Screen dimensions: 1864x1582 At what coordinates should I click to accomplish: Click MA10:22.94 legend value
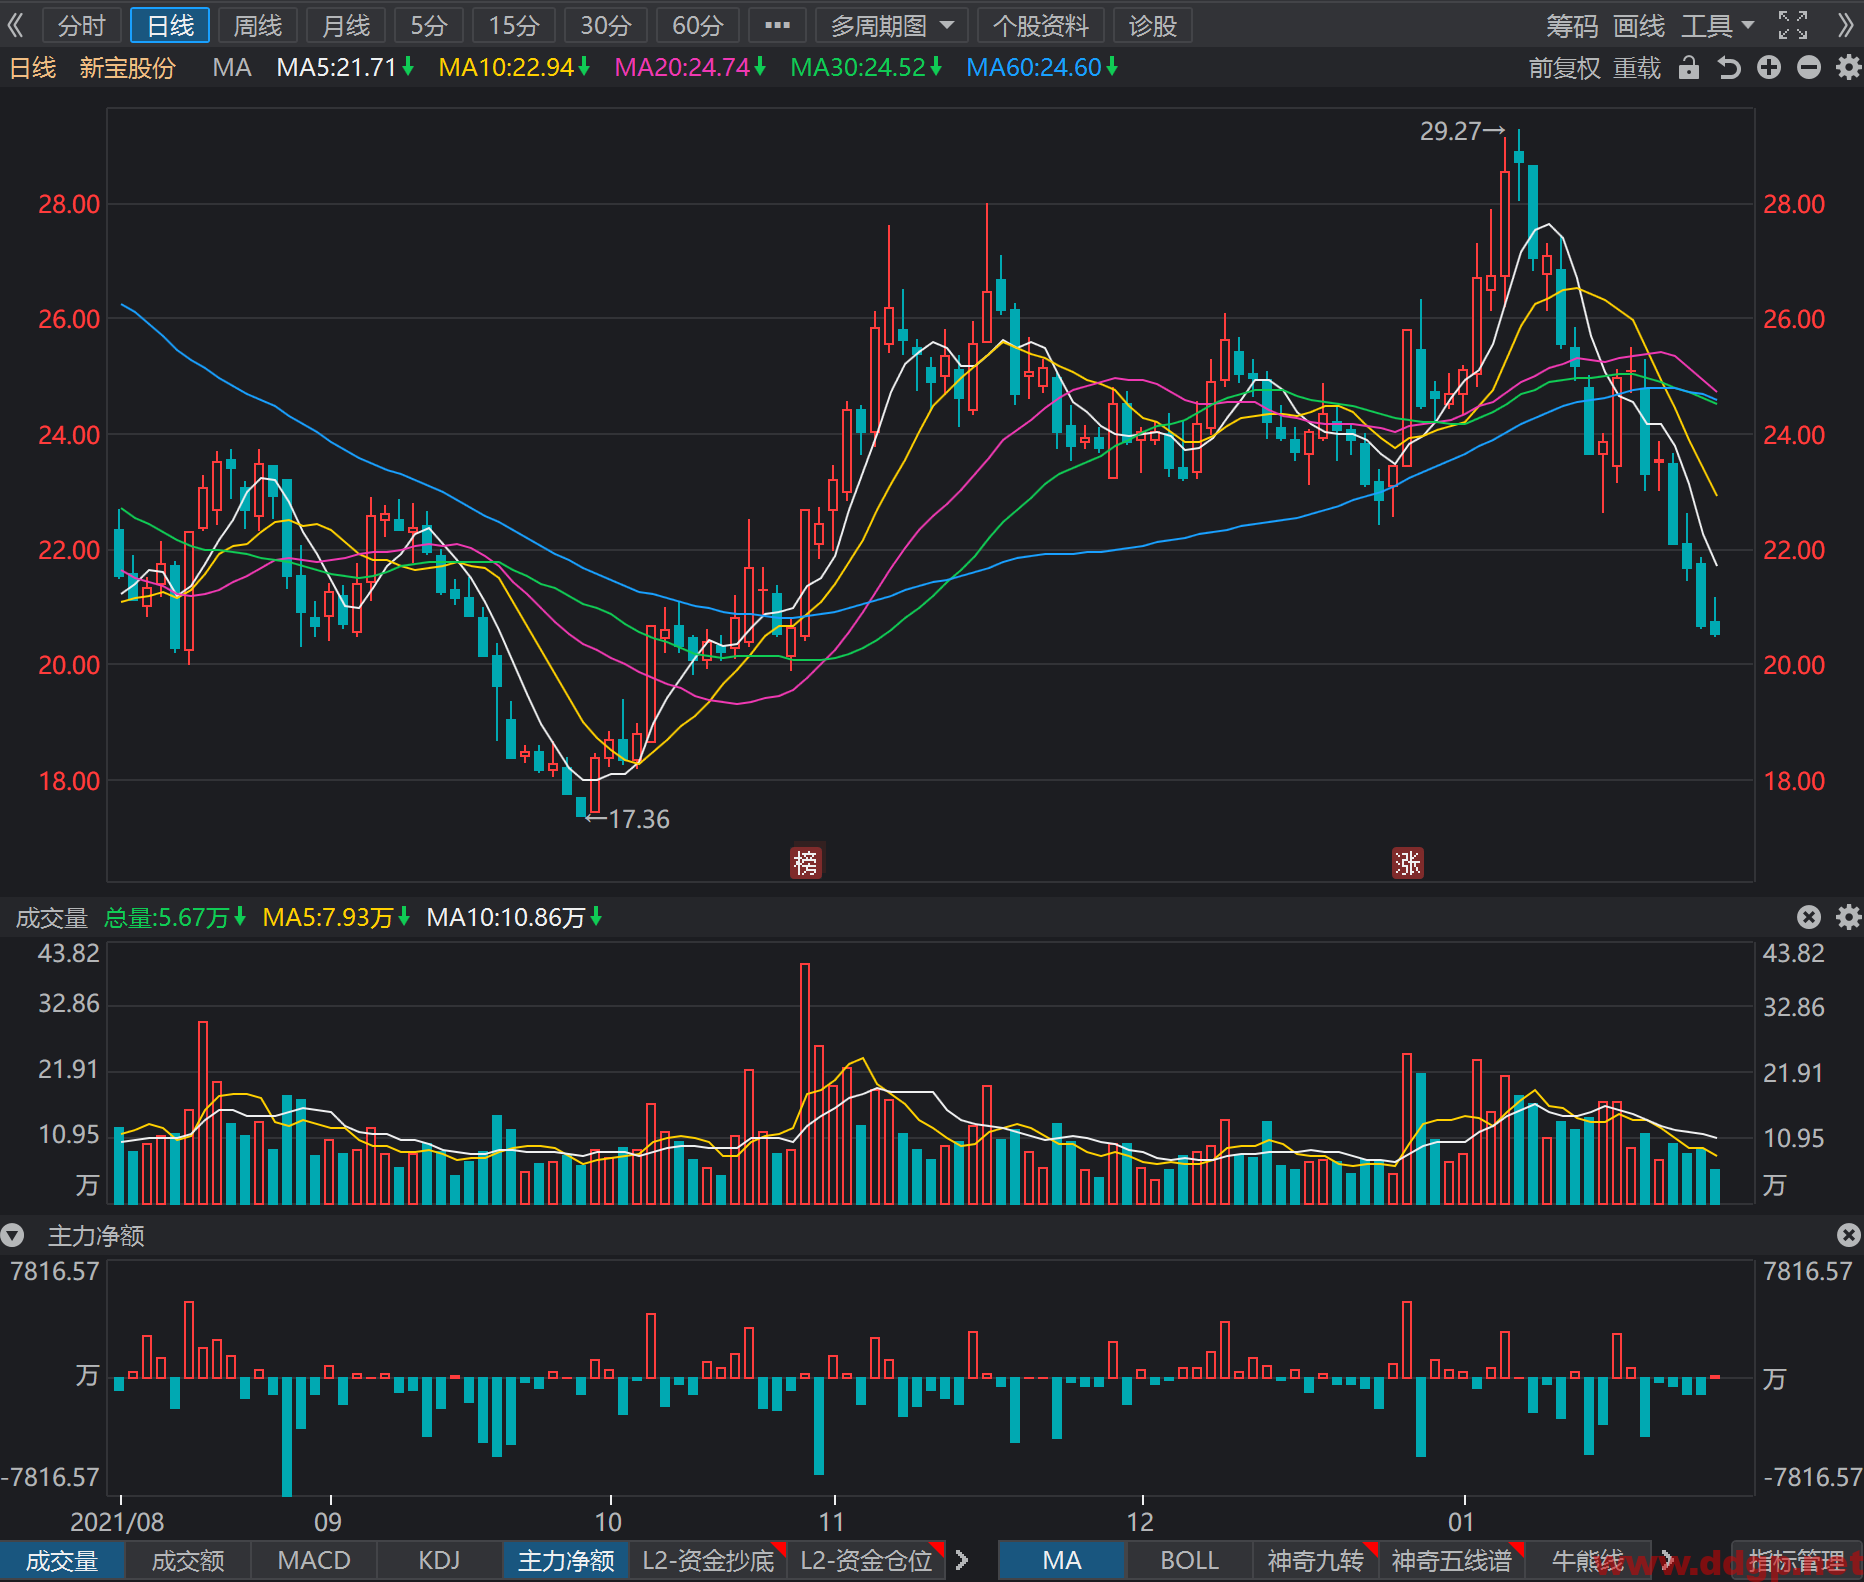coord(514,68)
